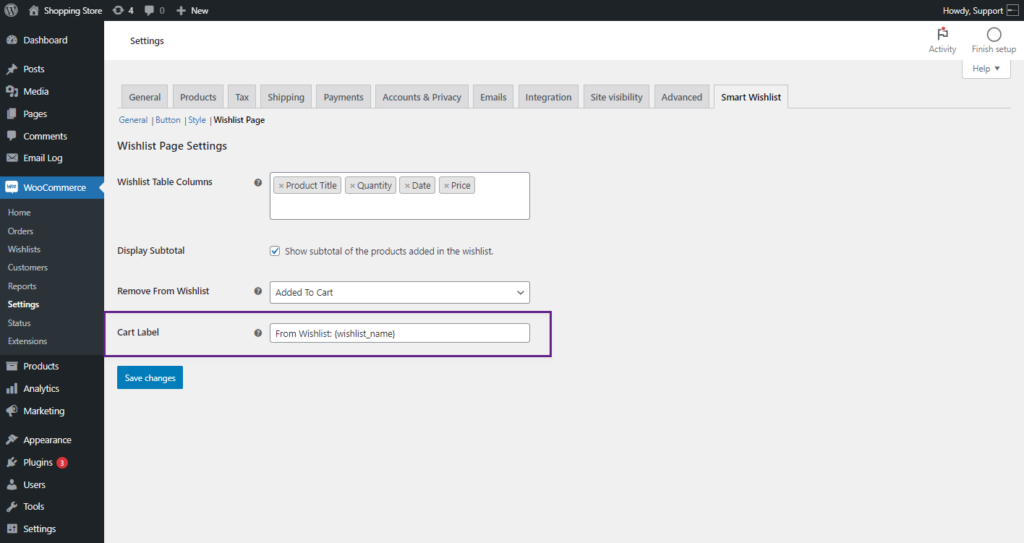Open the Integration tab
The image size is (1024, 543).
tap(549, 97)
